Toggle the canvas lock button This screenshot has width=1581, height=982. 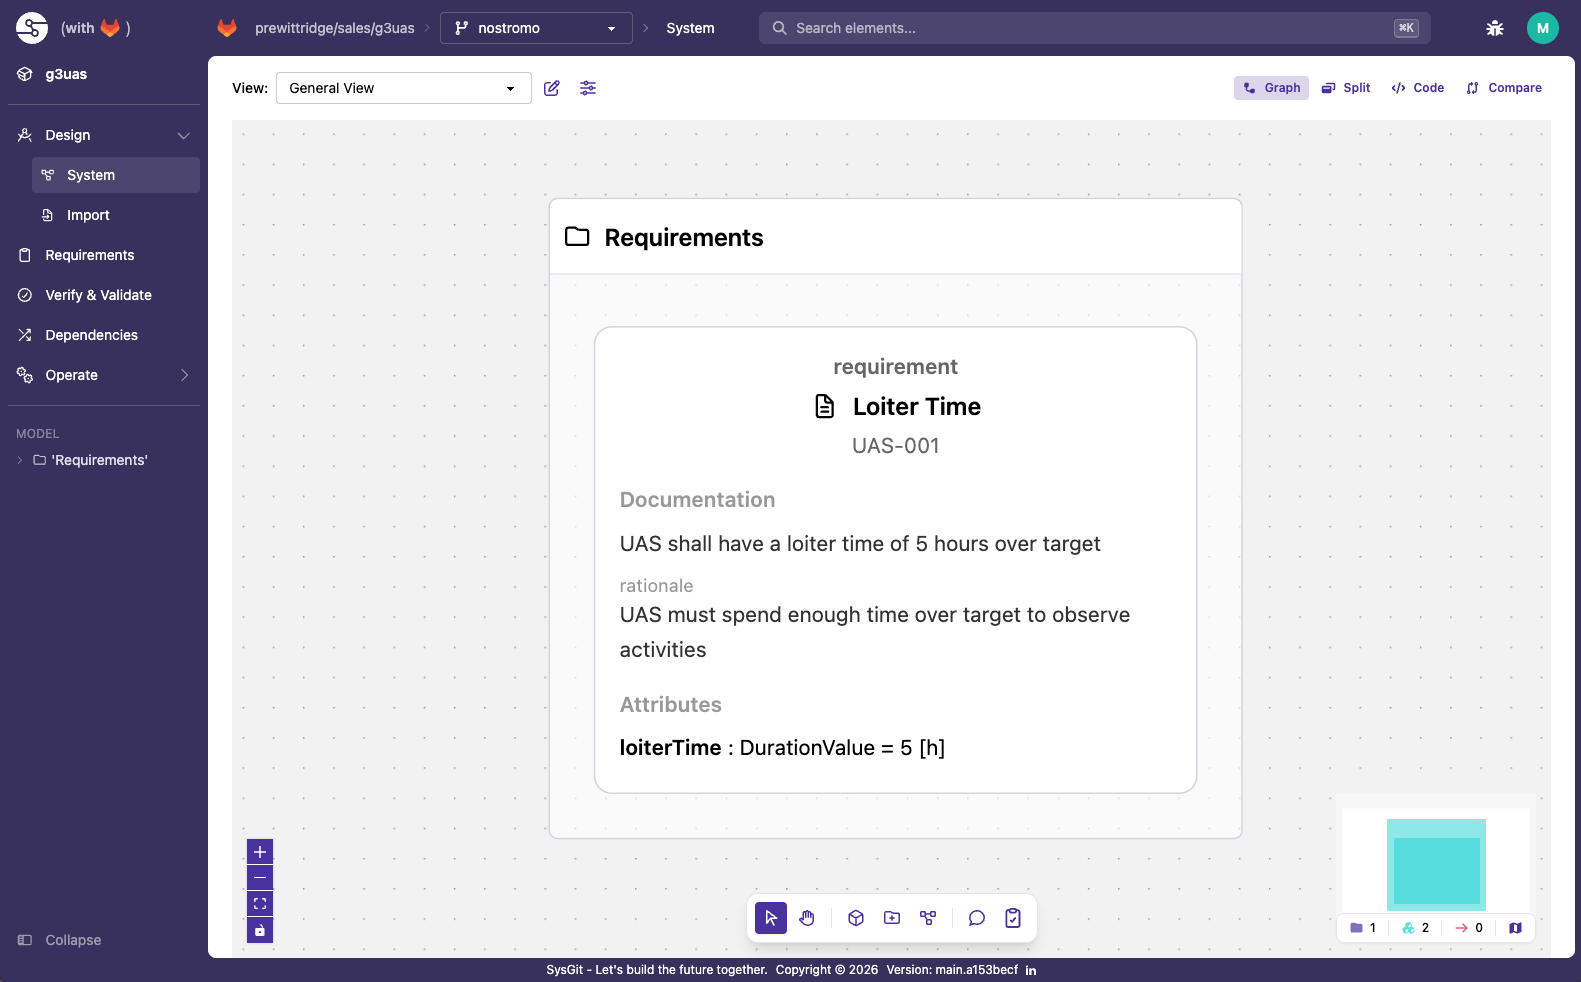(260, 930)
